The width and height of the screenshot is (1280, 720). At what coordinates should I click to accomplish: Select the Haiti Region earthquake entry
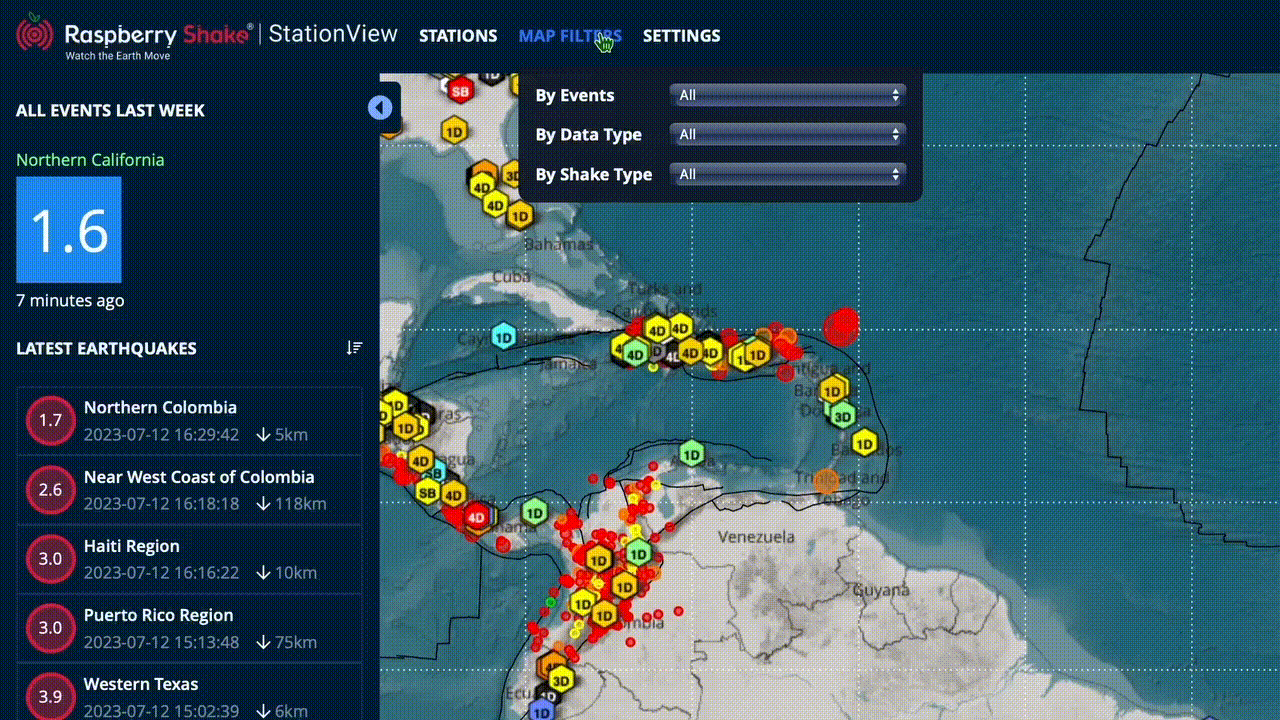(x=190, y=559)
